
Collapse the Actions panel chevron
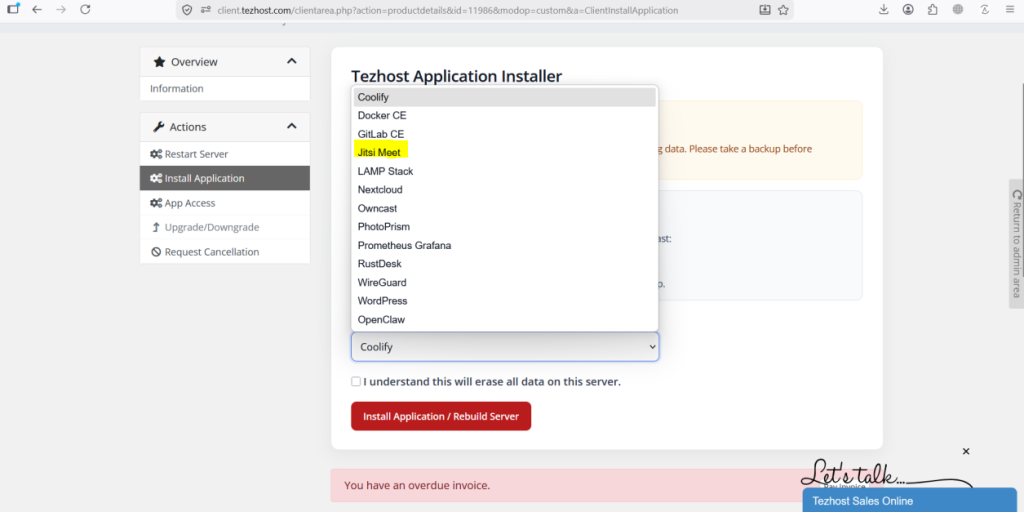coord(291,126)
